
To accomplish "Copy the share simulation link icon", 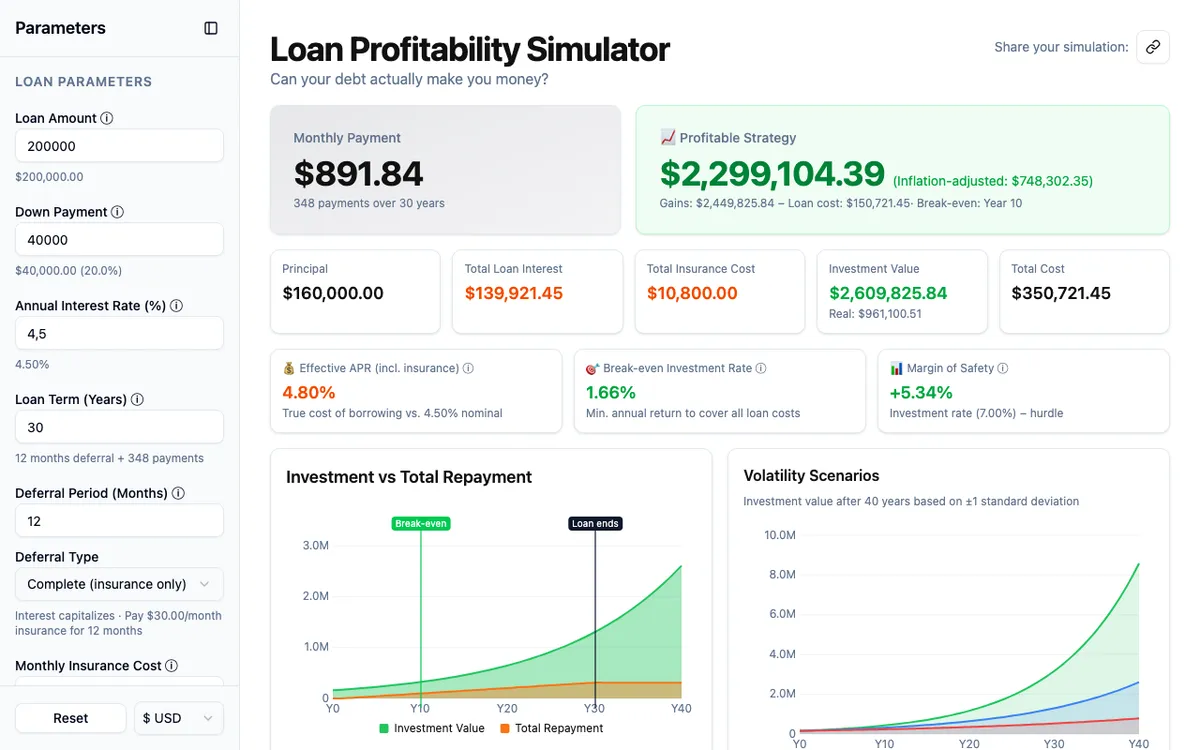I will 1153,47.
